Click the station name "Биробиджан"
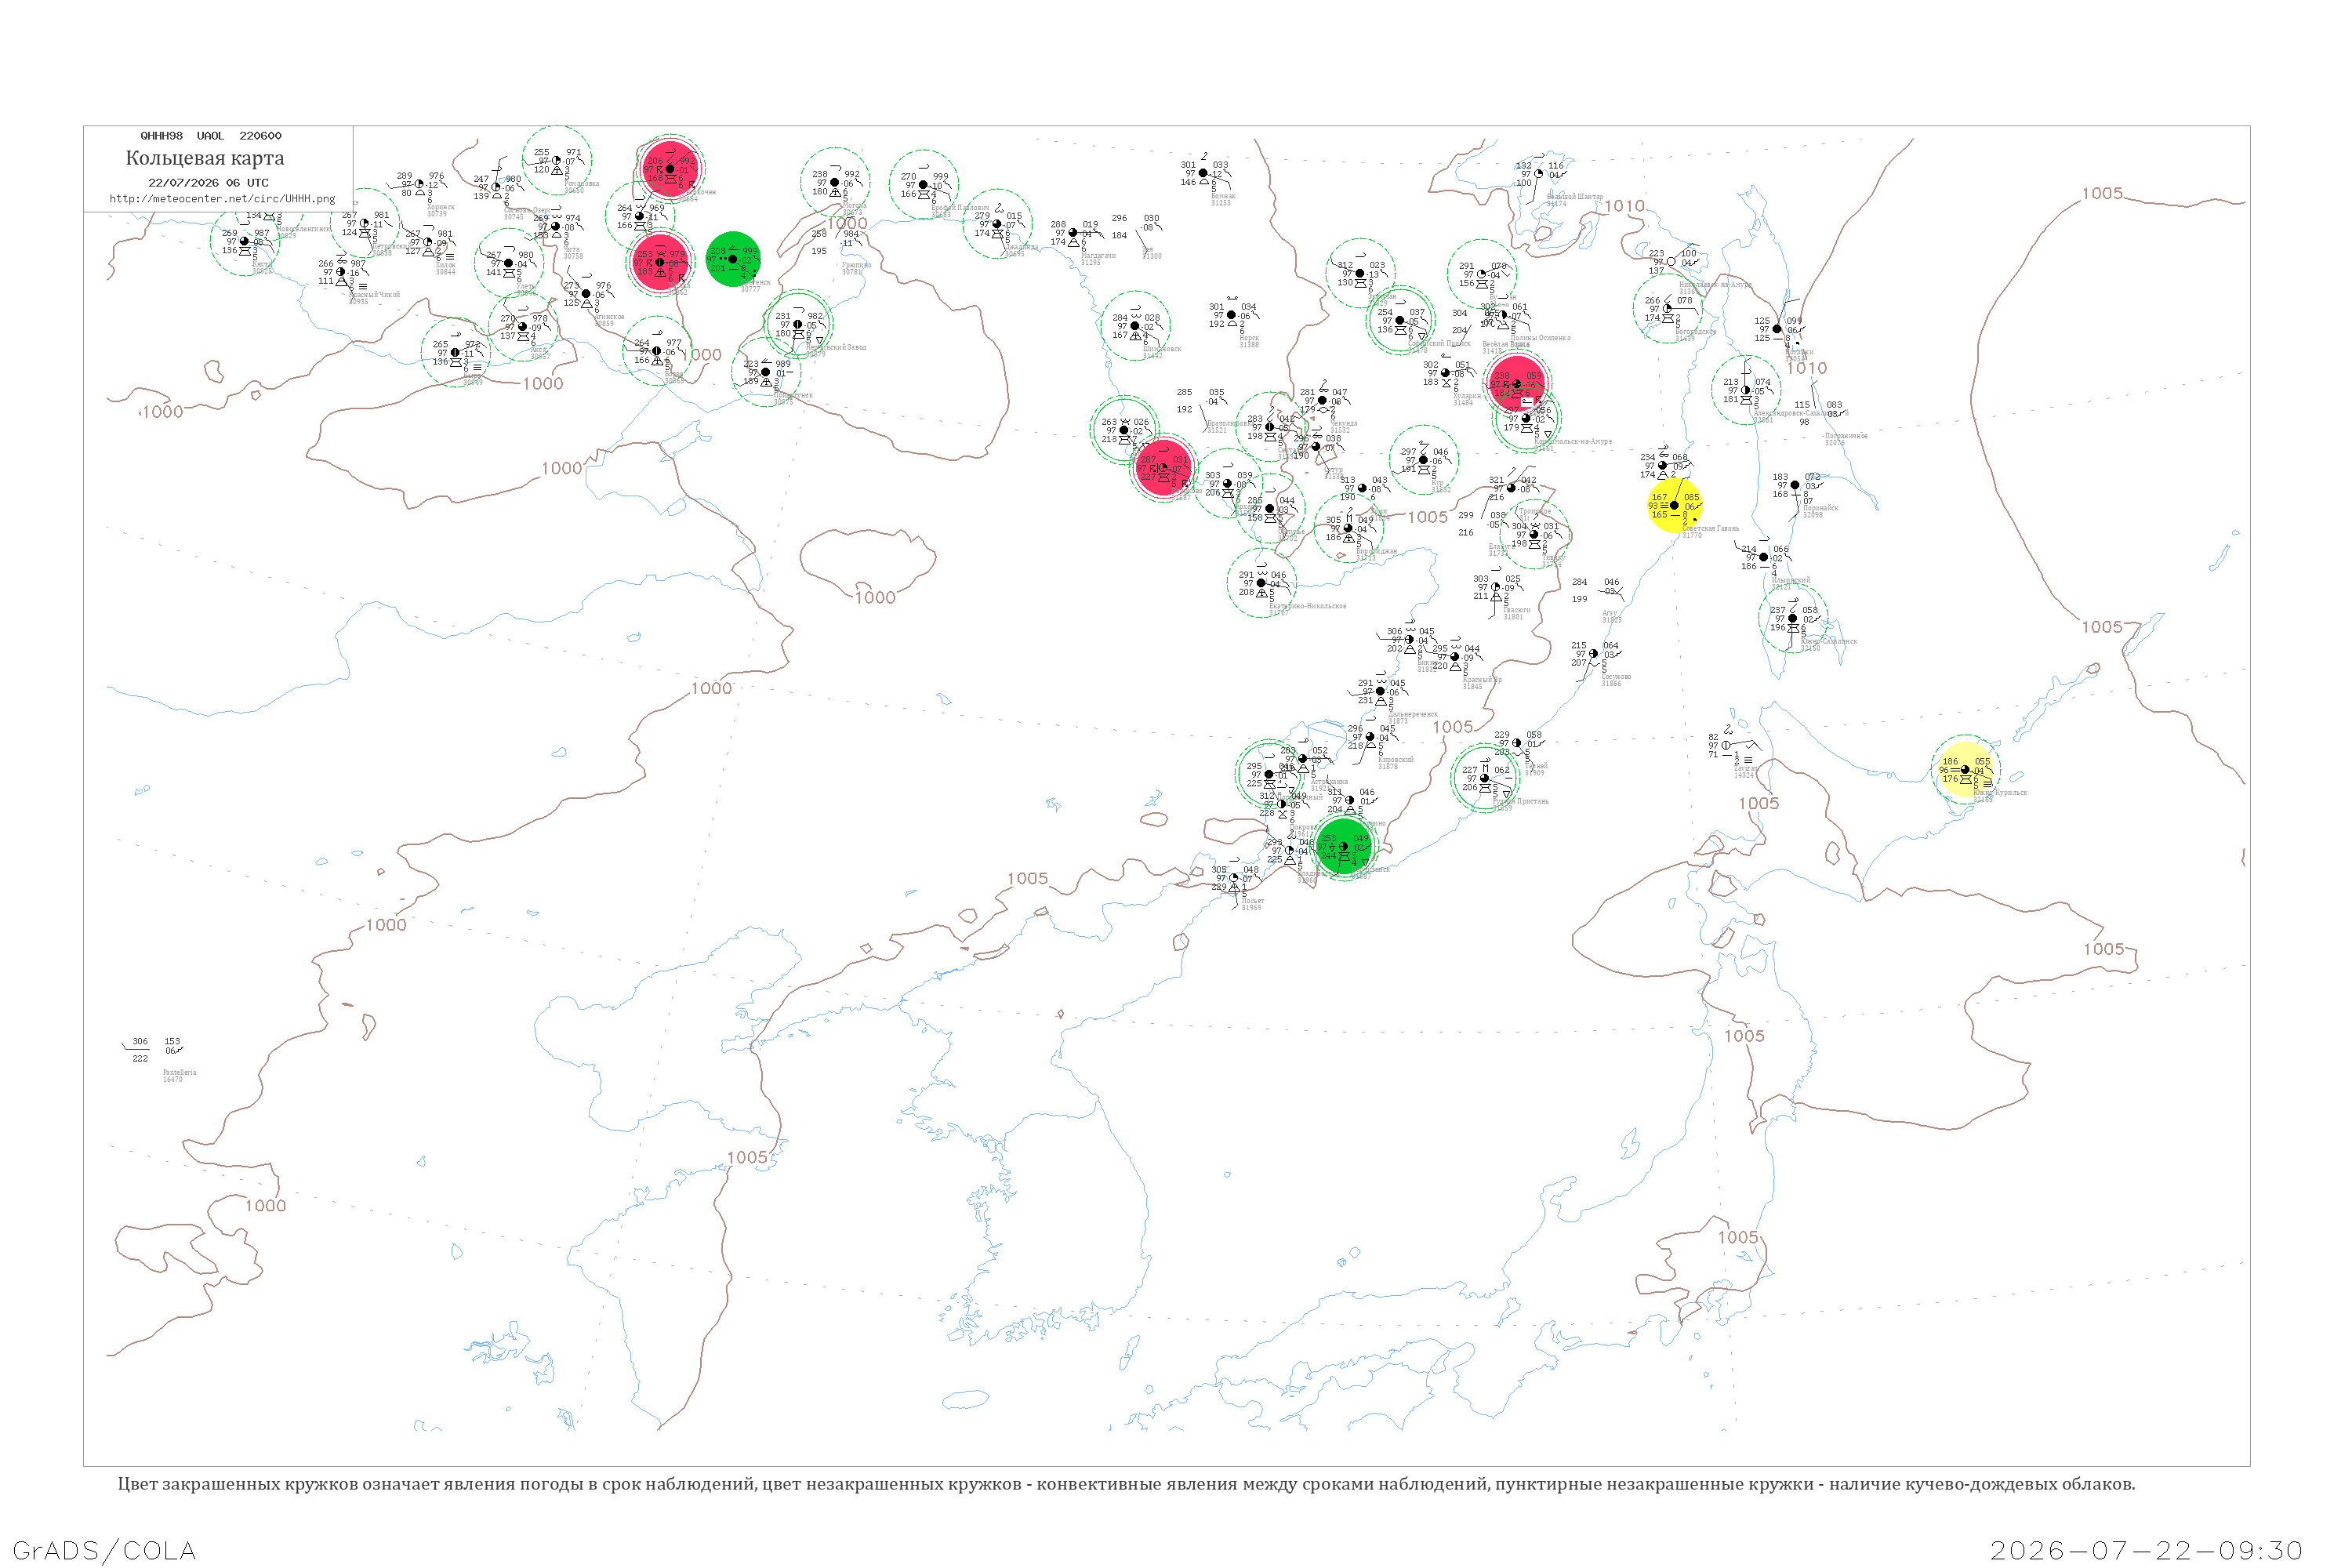This screenshot has height=1568, width=2352. pos(1376,551)
